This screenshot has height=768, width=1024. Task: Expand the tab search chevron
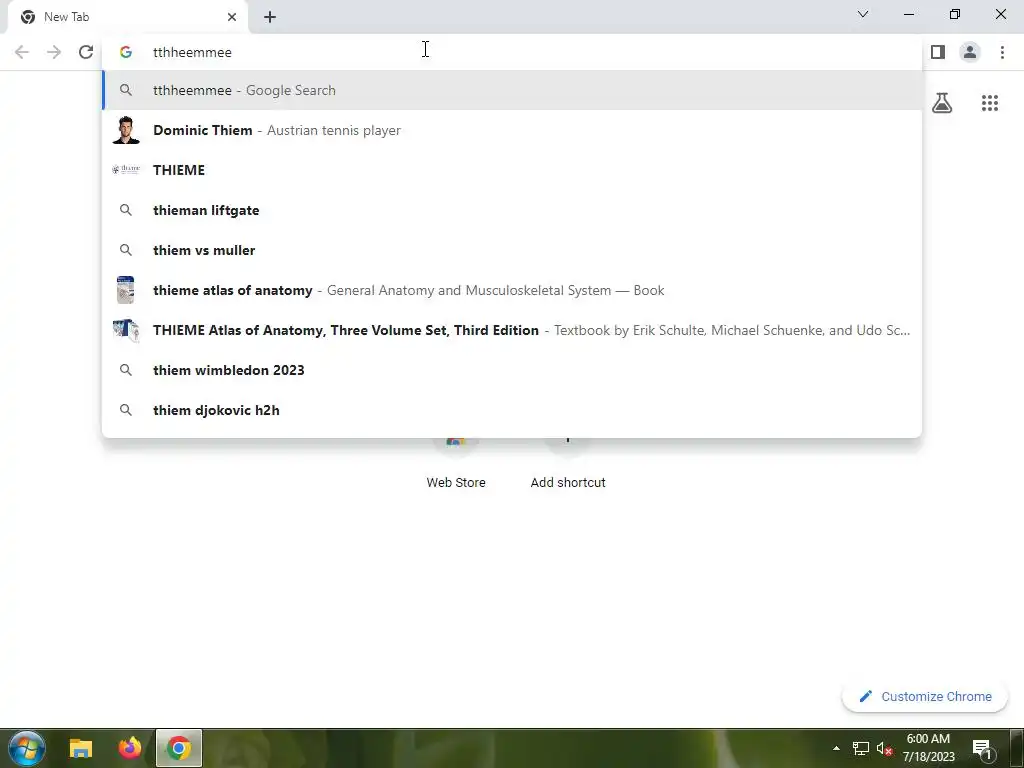click(863, 14)
